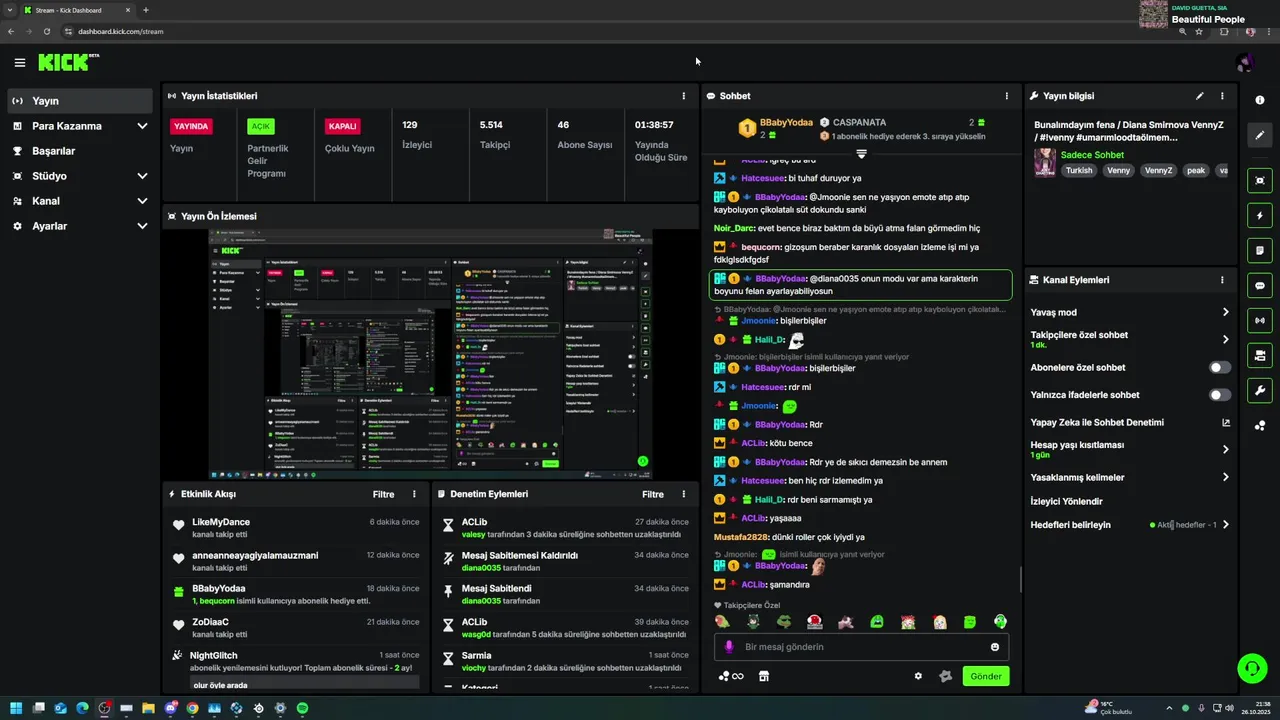Expand the pinned leaderboard chevron in chat
This screenshot has height=720, width=1280.
(861, 154)
